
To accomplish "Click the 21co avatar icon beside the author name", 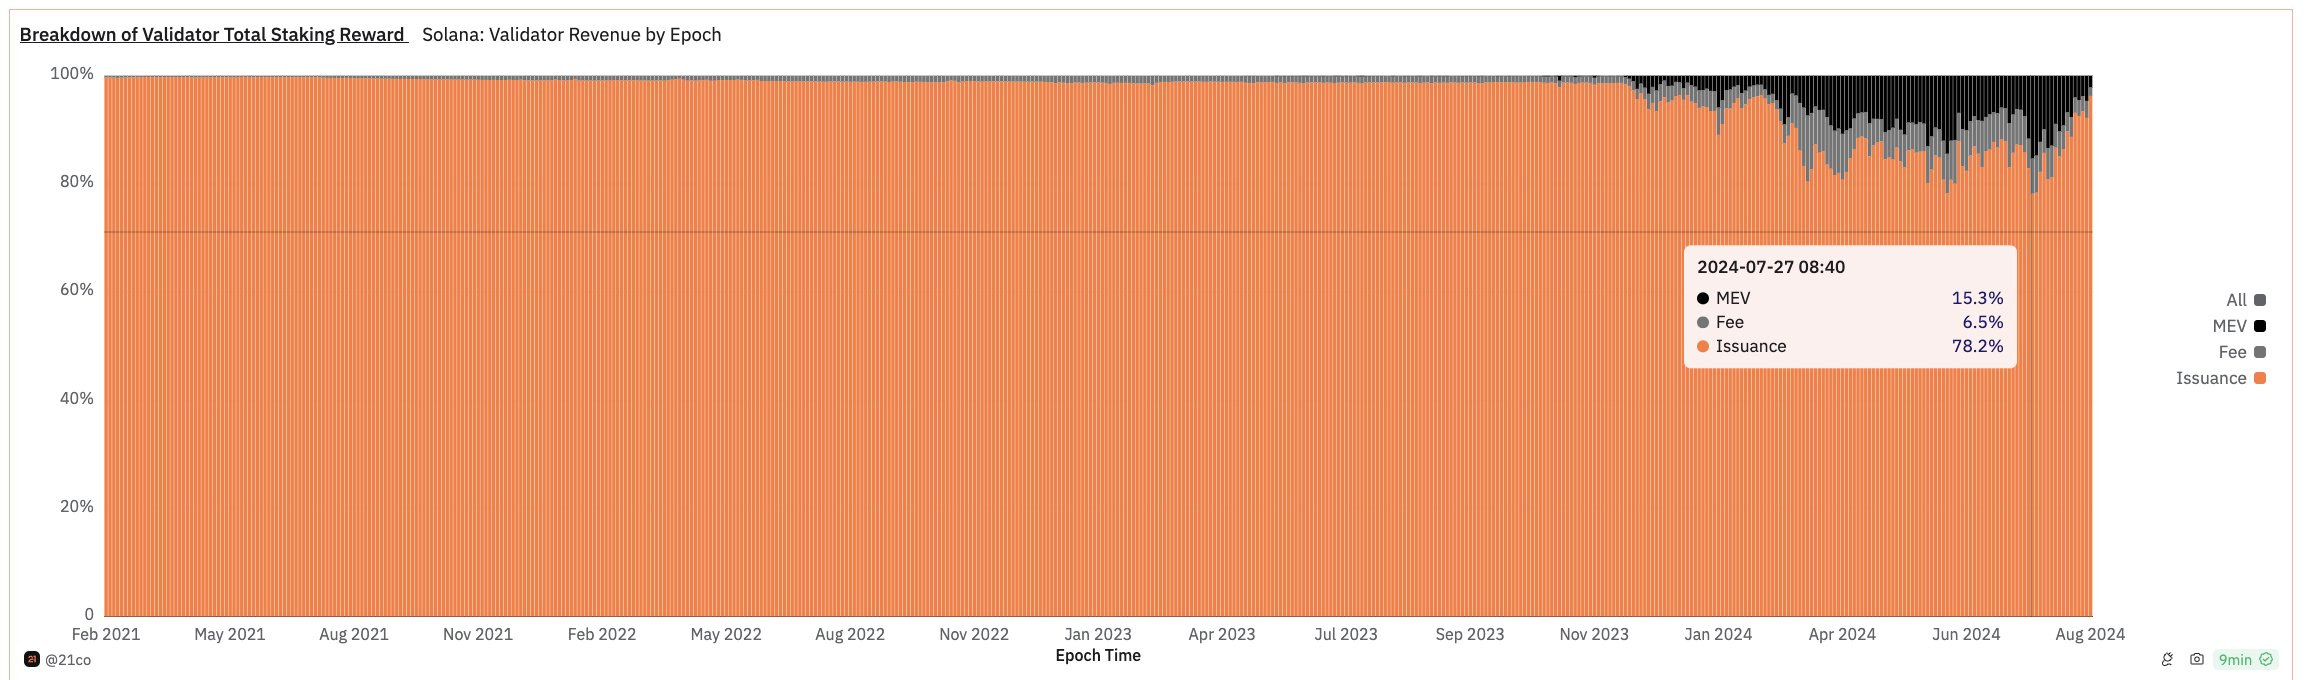I will (x=31, y=659).
